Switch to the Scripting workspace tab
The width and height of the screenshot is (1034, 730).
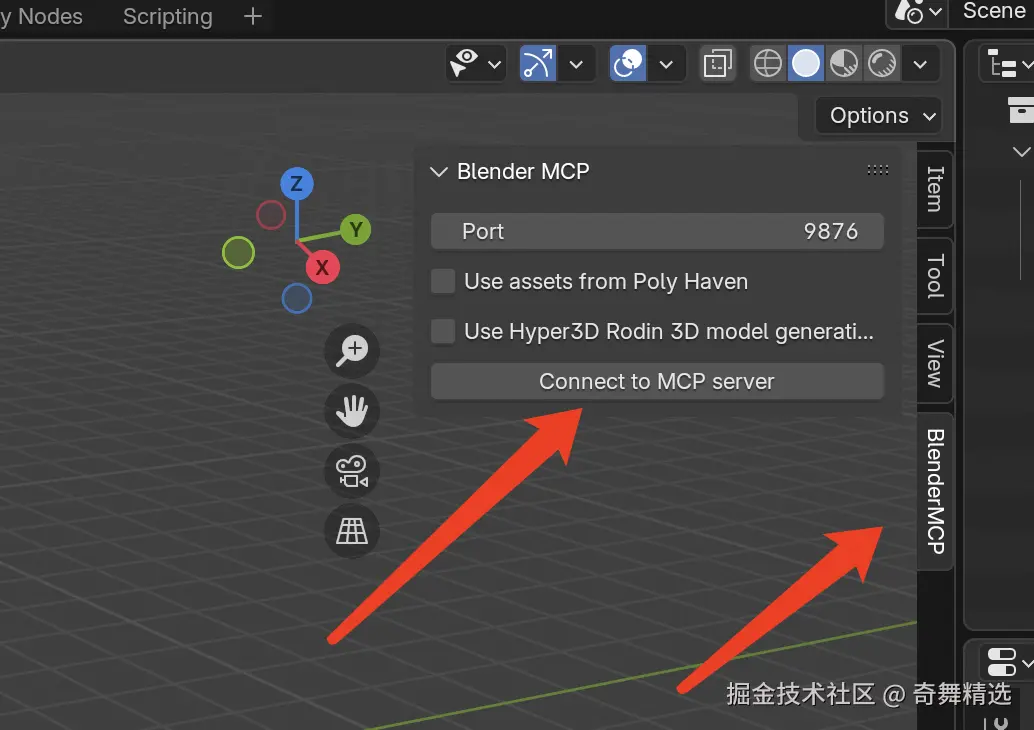tap(167, 16)
